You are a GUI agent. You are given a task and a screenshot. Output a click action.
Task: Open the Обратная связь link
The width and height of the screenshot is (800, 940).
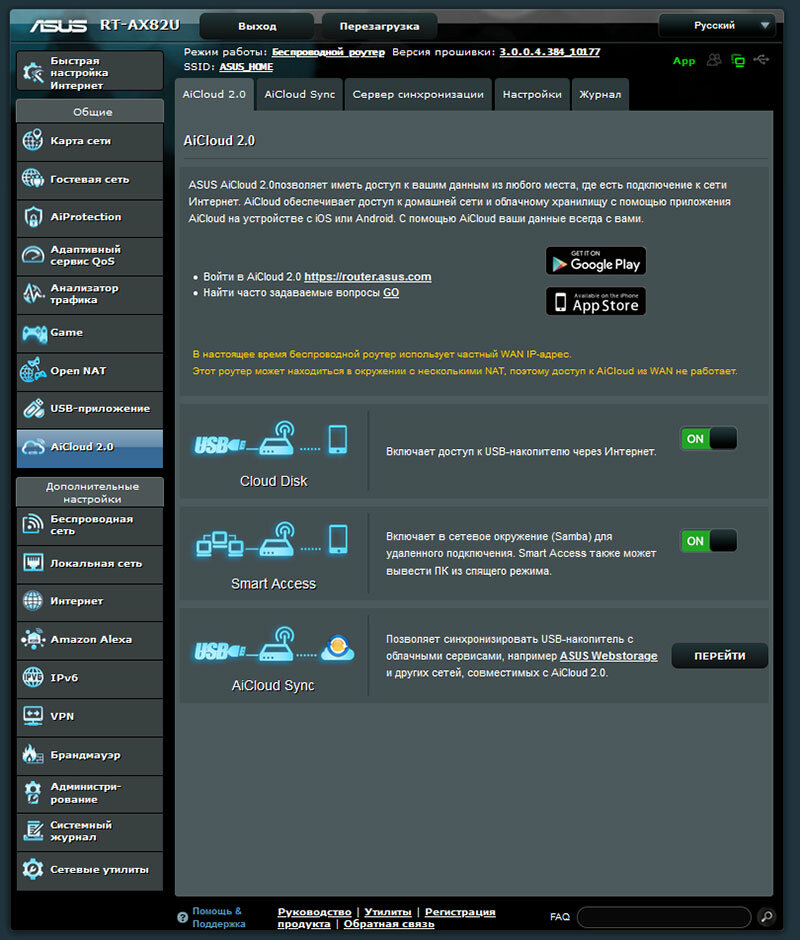389,924
